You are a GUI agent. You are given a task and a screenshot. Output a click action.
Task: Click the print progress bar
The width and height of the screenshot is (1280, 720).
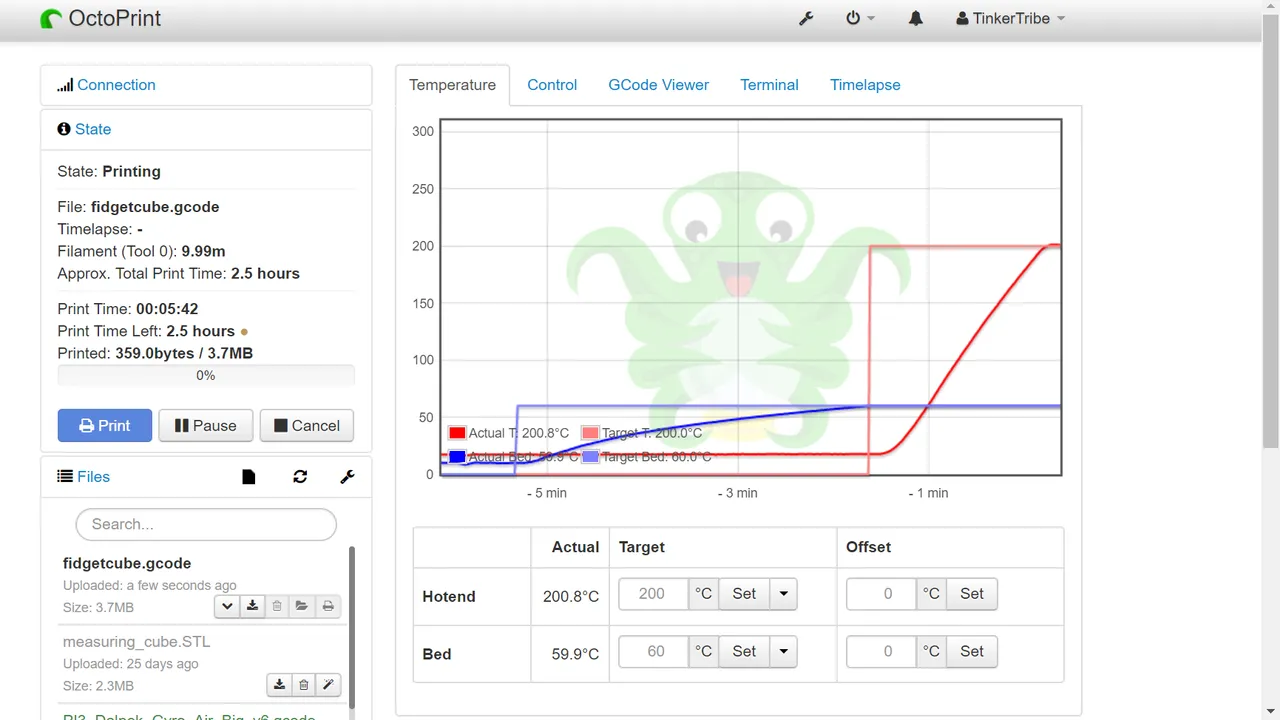[x=206, y=376]
